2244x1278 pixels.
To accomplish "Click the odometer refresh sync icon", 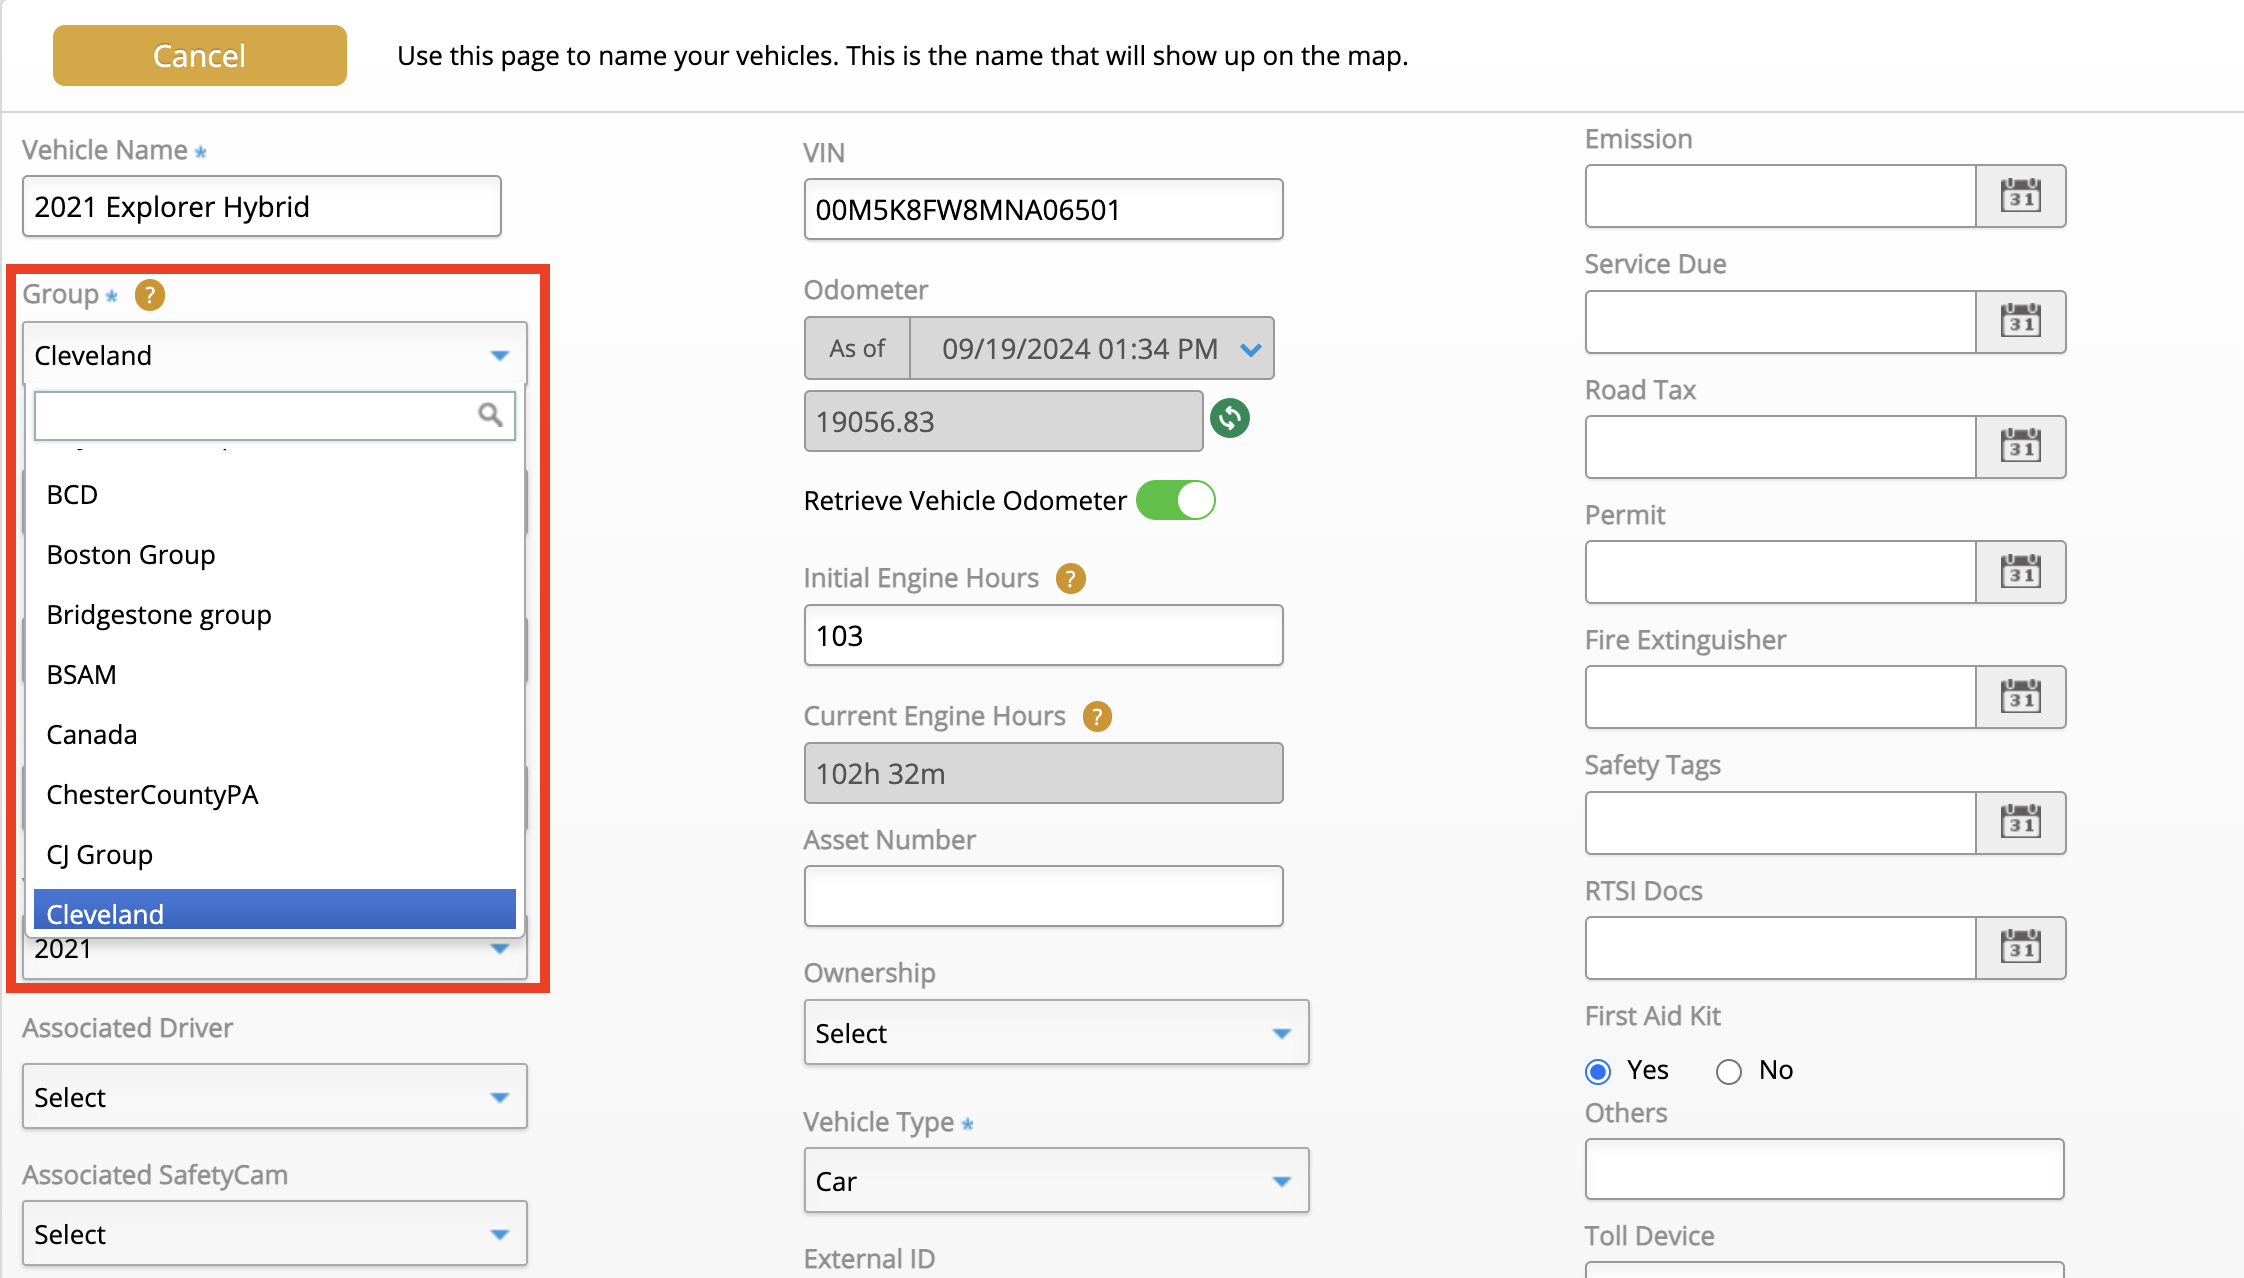I will pyautogui.click(x=1230, y=419).
